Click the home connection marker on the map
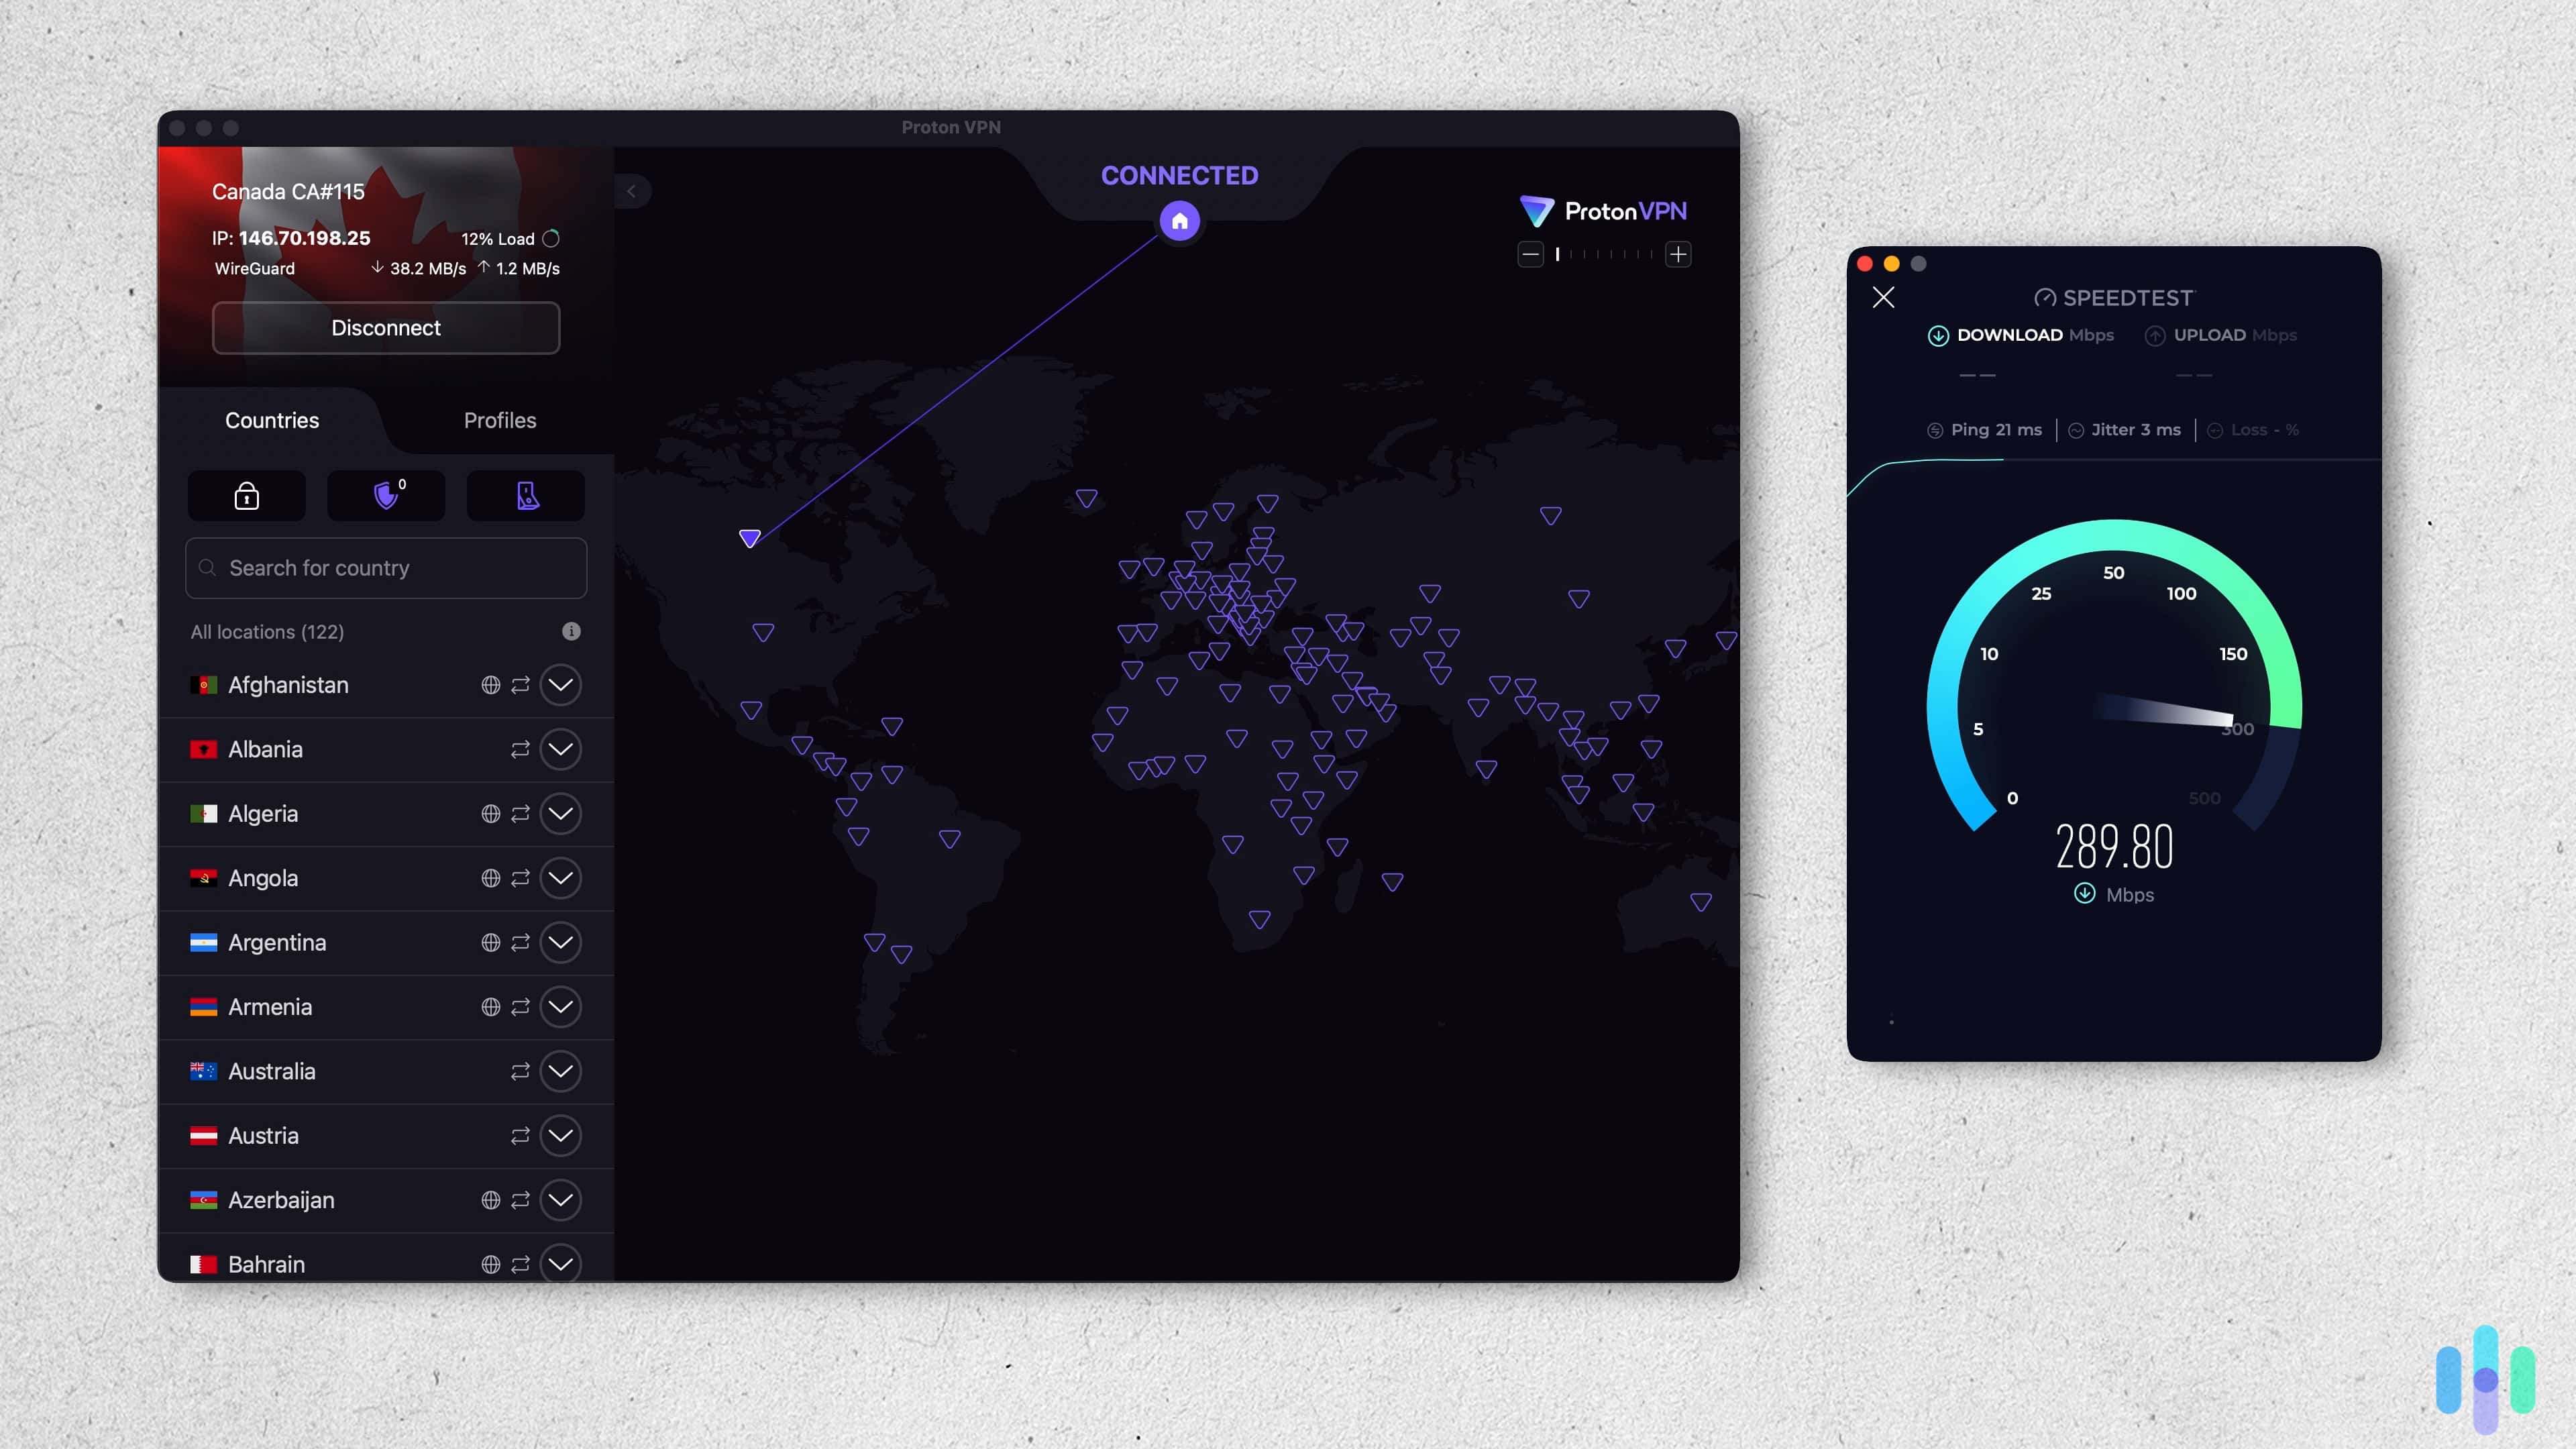 pyautogui.click(x=1179, y=220)
